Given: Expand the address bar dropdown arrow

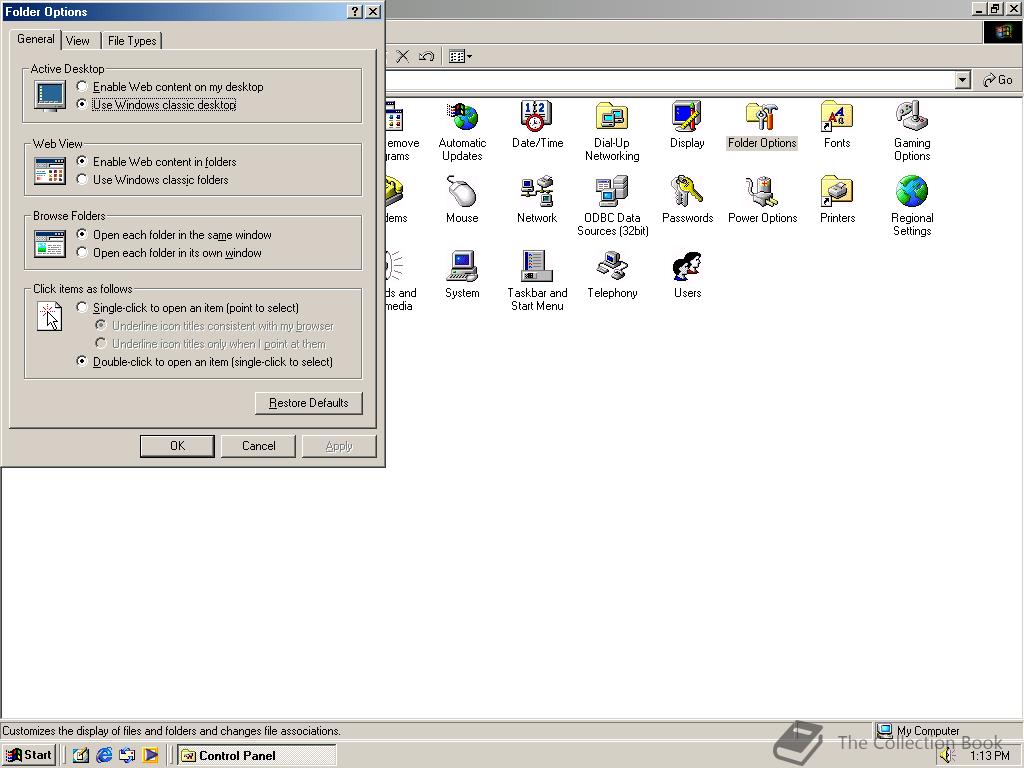Looking at the screenshot, I should pos(962,80).
